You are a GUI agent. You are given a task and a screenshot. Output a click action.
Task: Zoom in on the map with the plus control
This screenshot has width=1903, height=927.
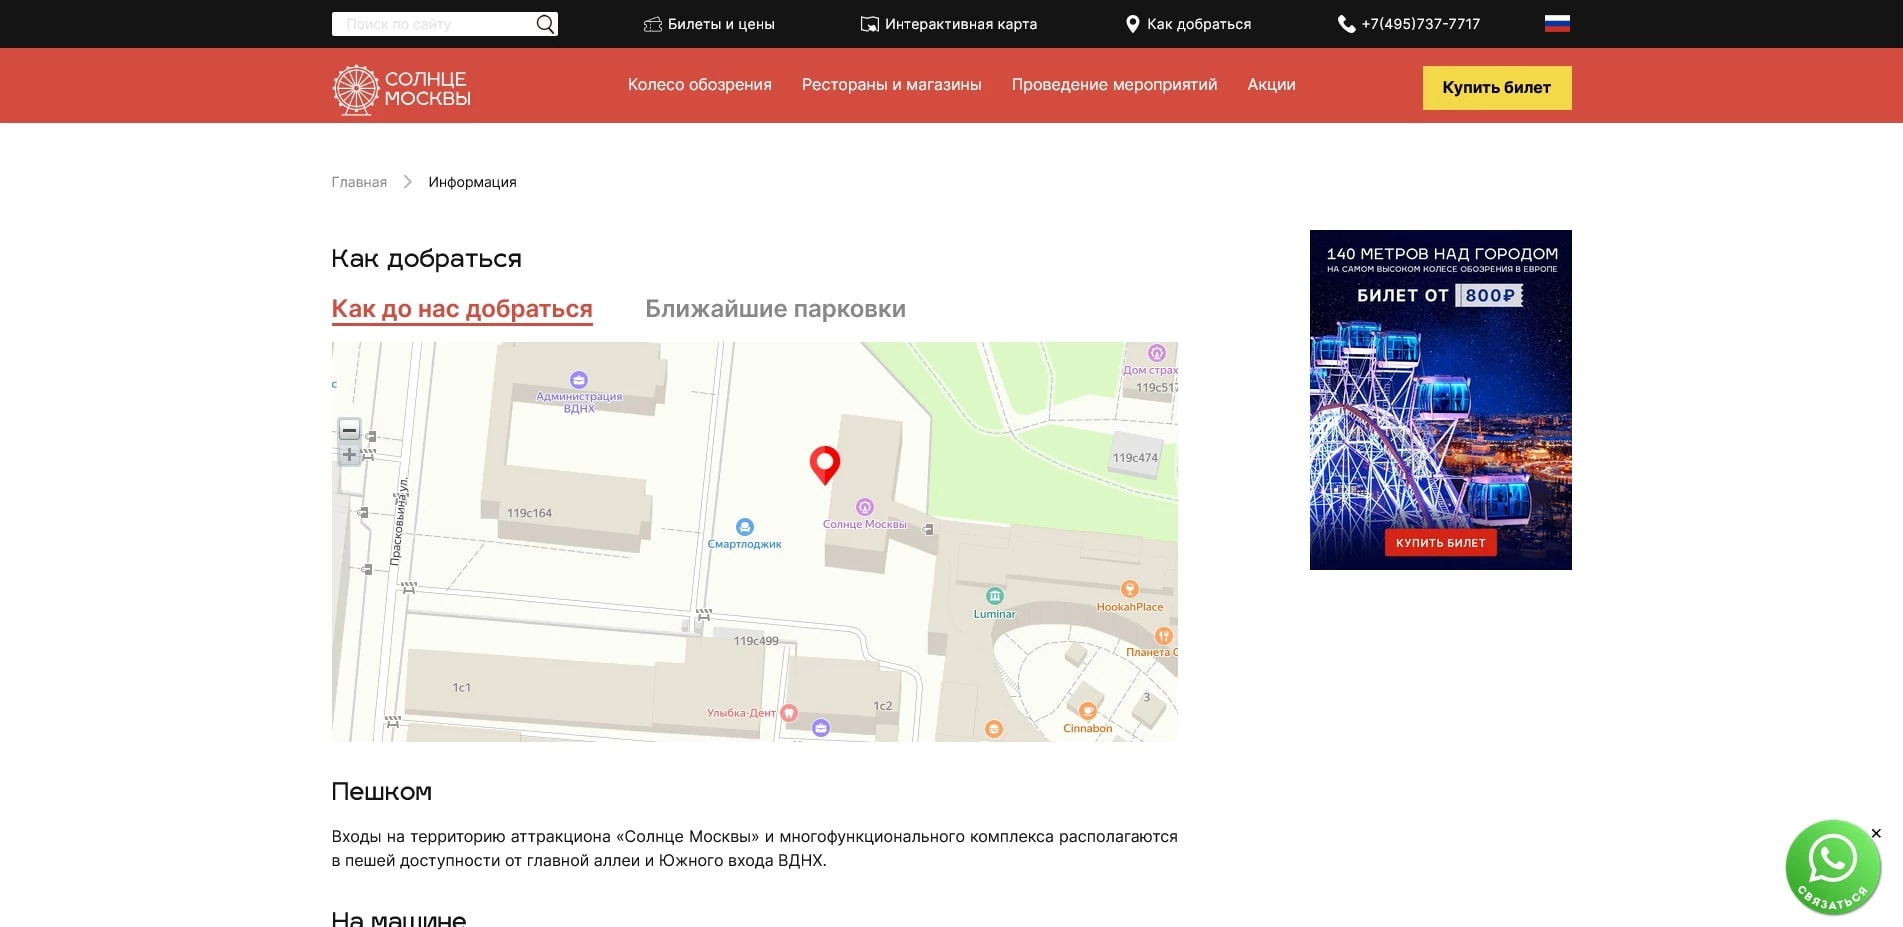click(350, 455)
